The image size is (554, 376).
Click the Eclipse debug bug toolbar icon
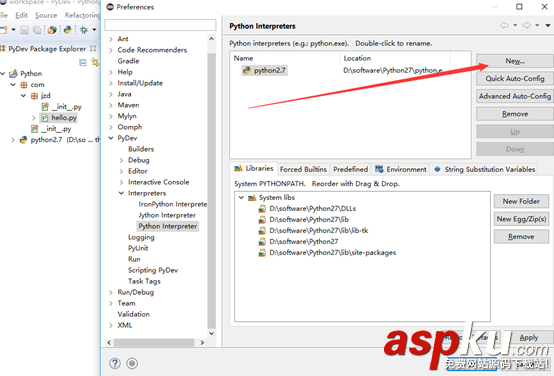(x=84, y=30)
